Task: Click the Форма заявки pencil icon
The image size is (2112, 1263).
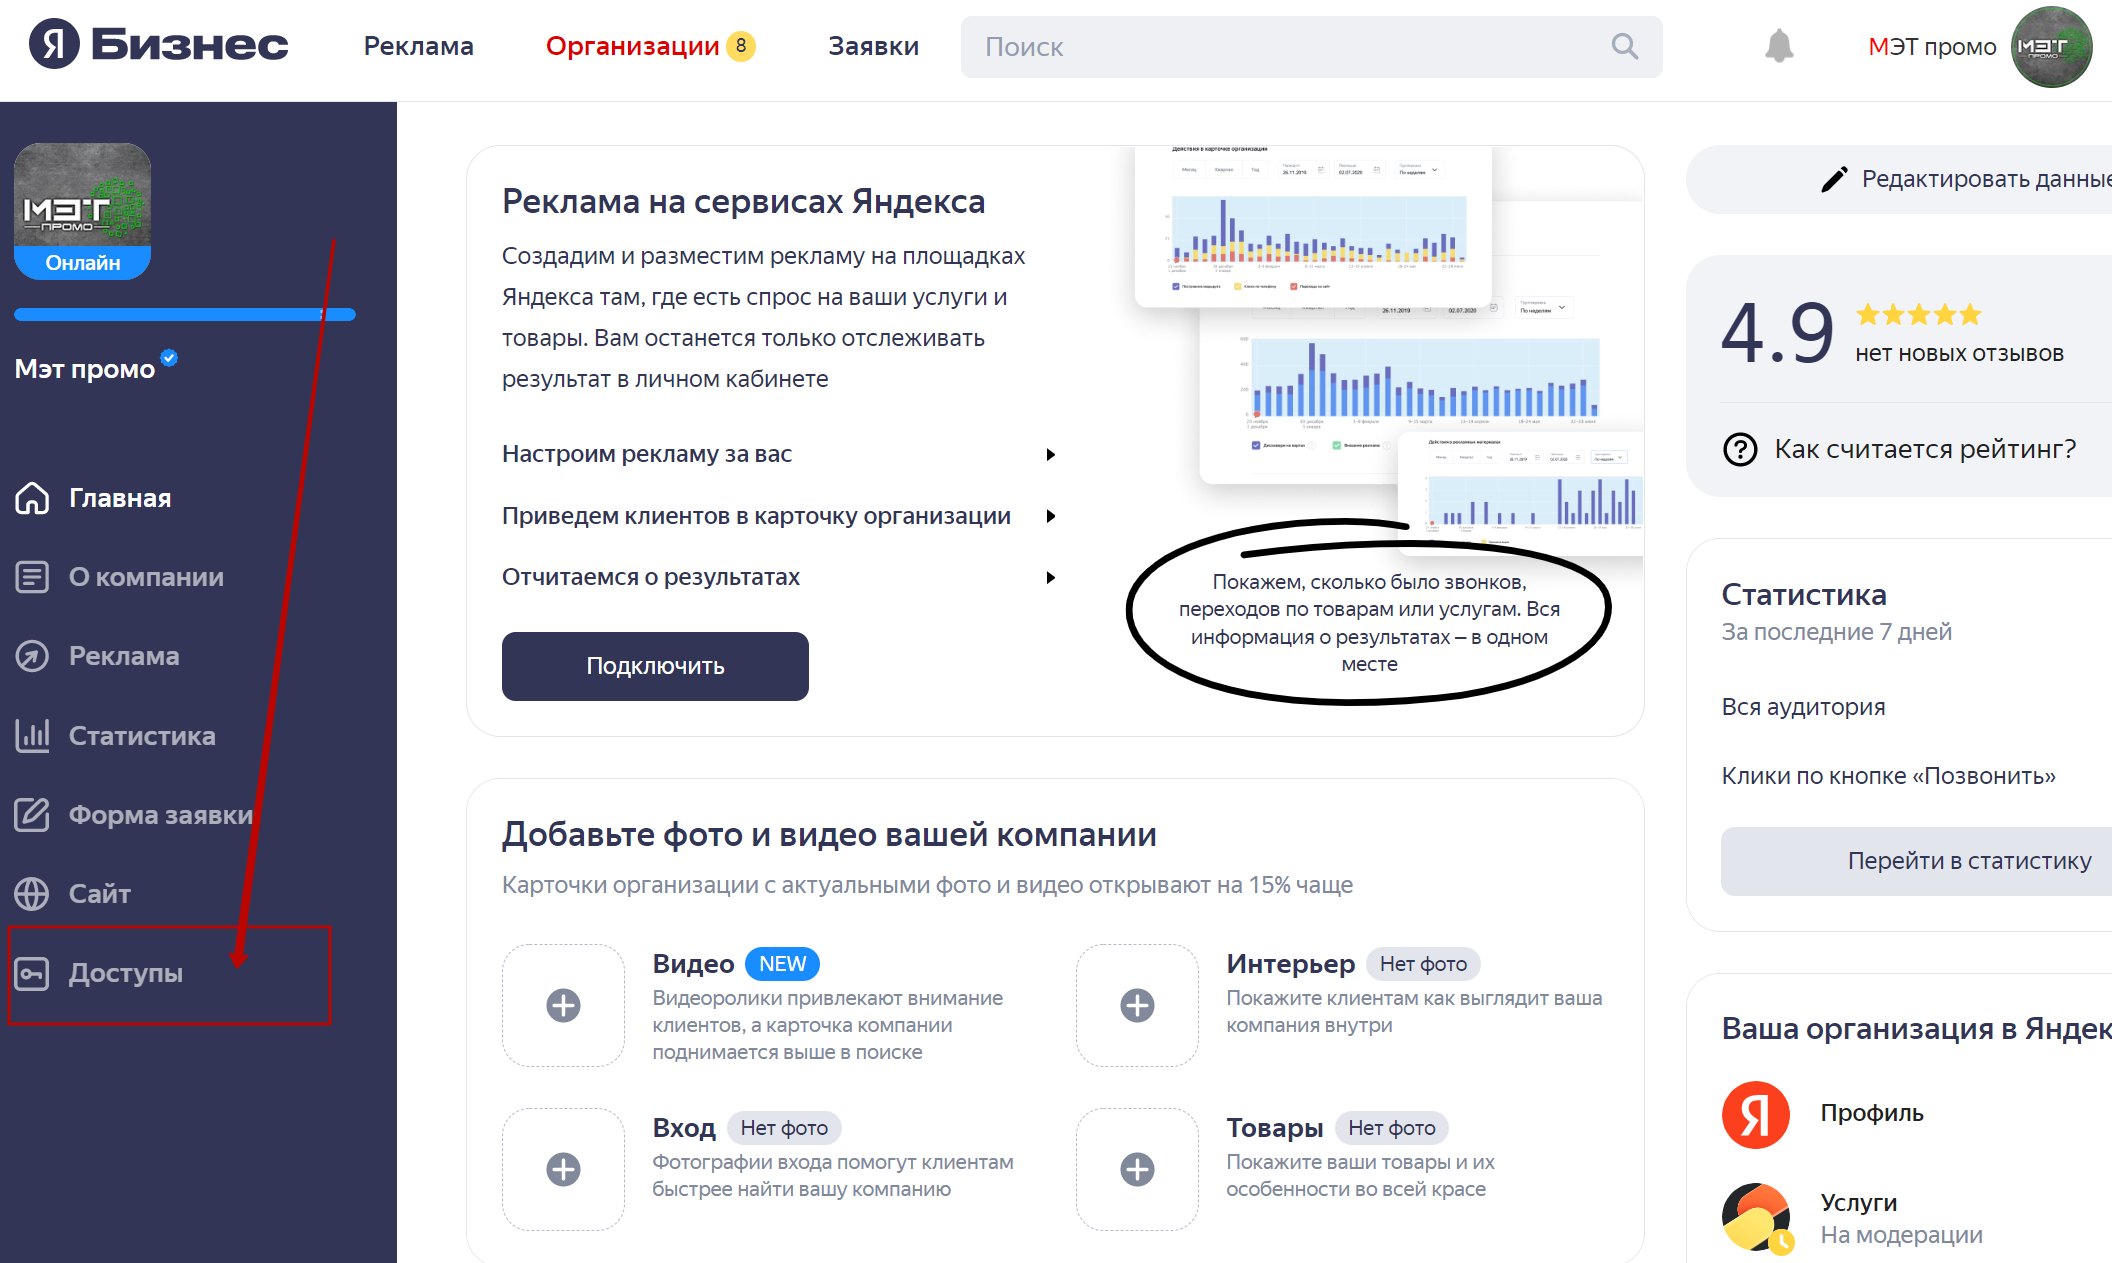Action: point(32,814)
